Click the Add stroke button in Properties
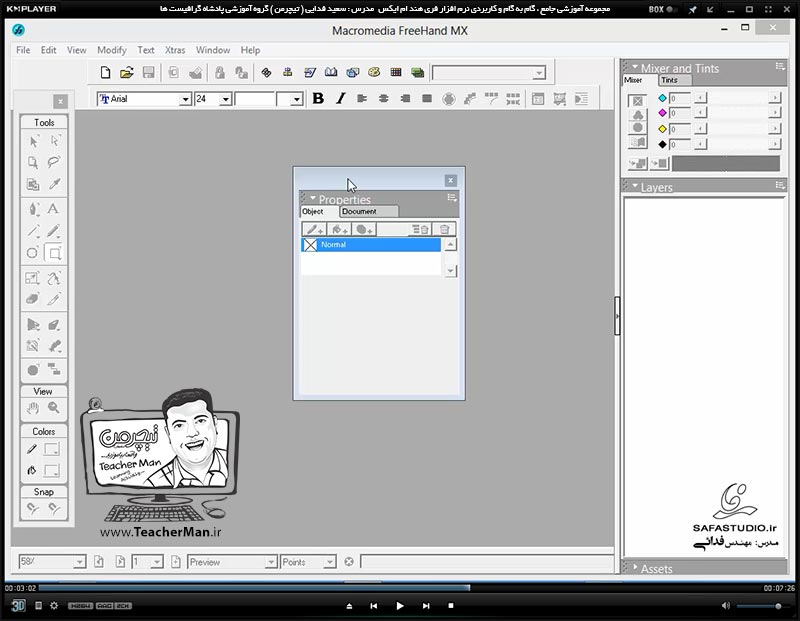 coord(314,230)
